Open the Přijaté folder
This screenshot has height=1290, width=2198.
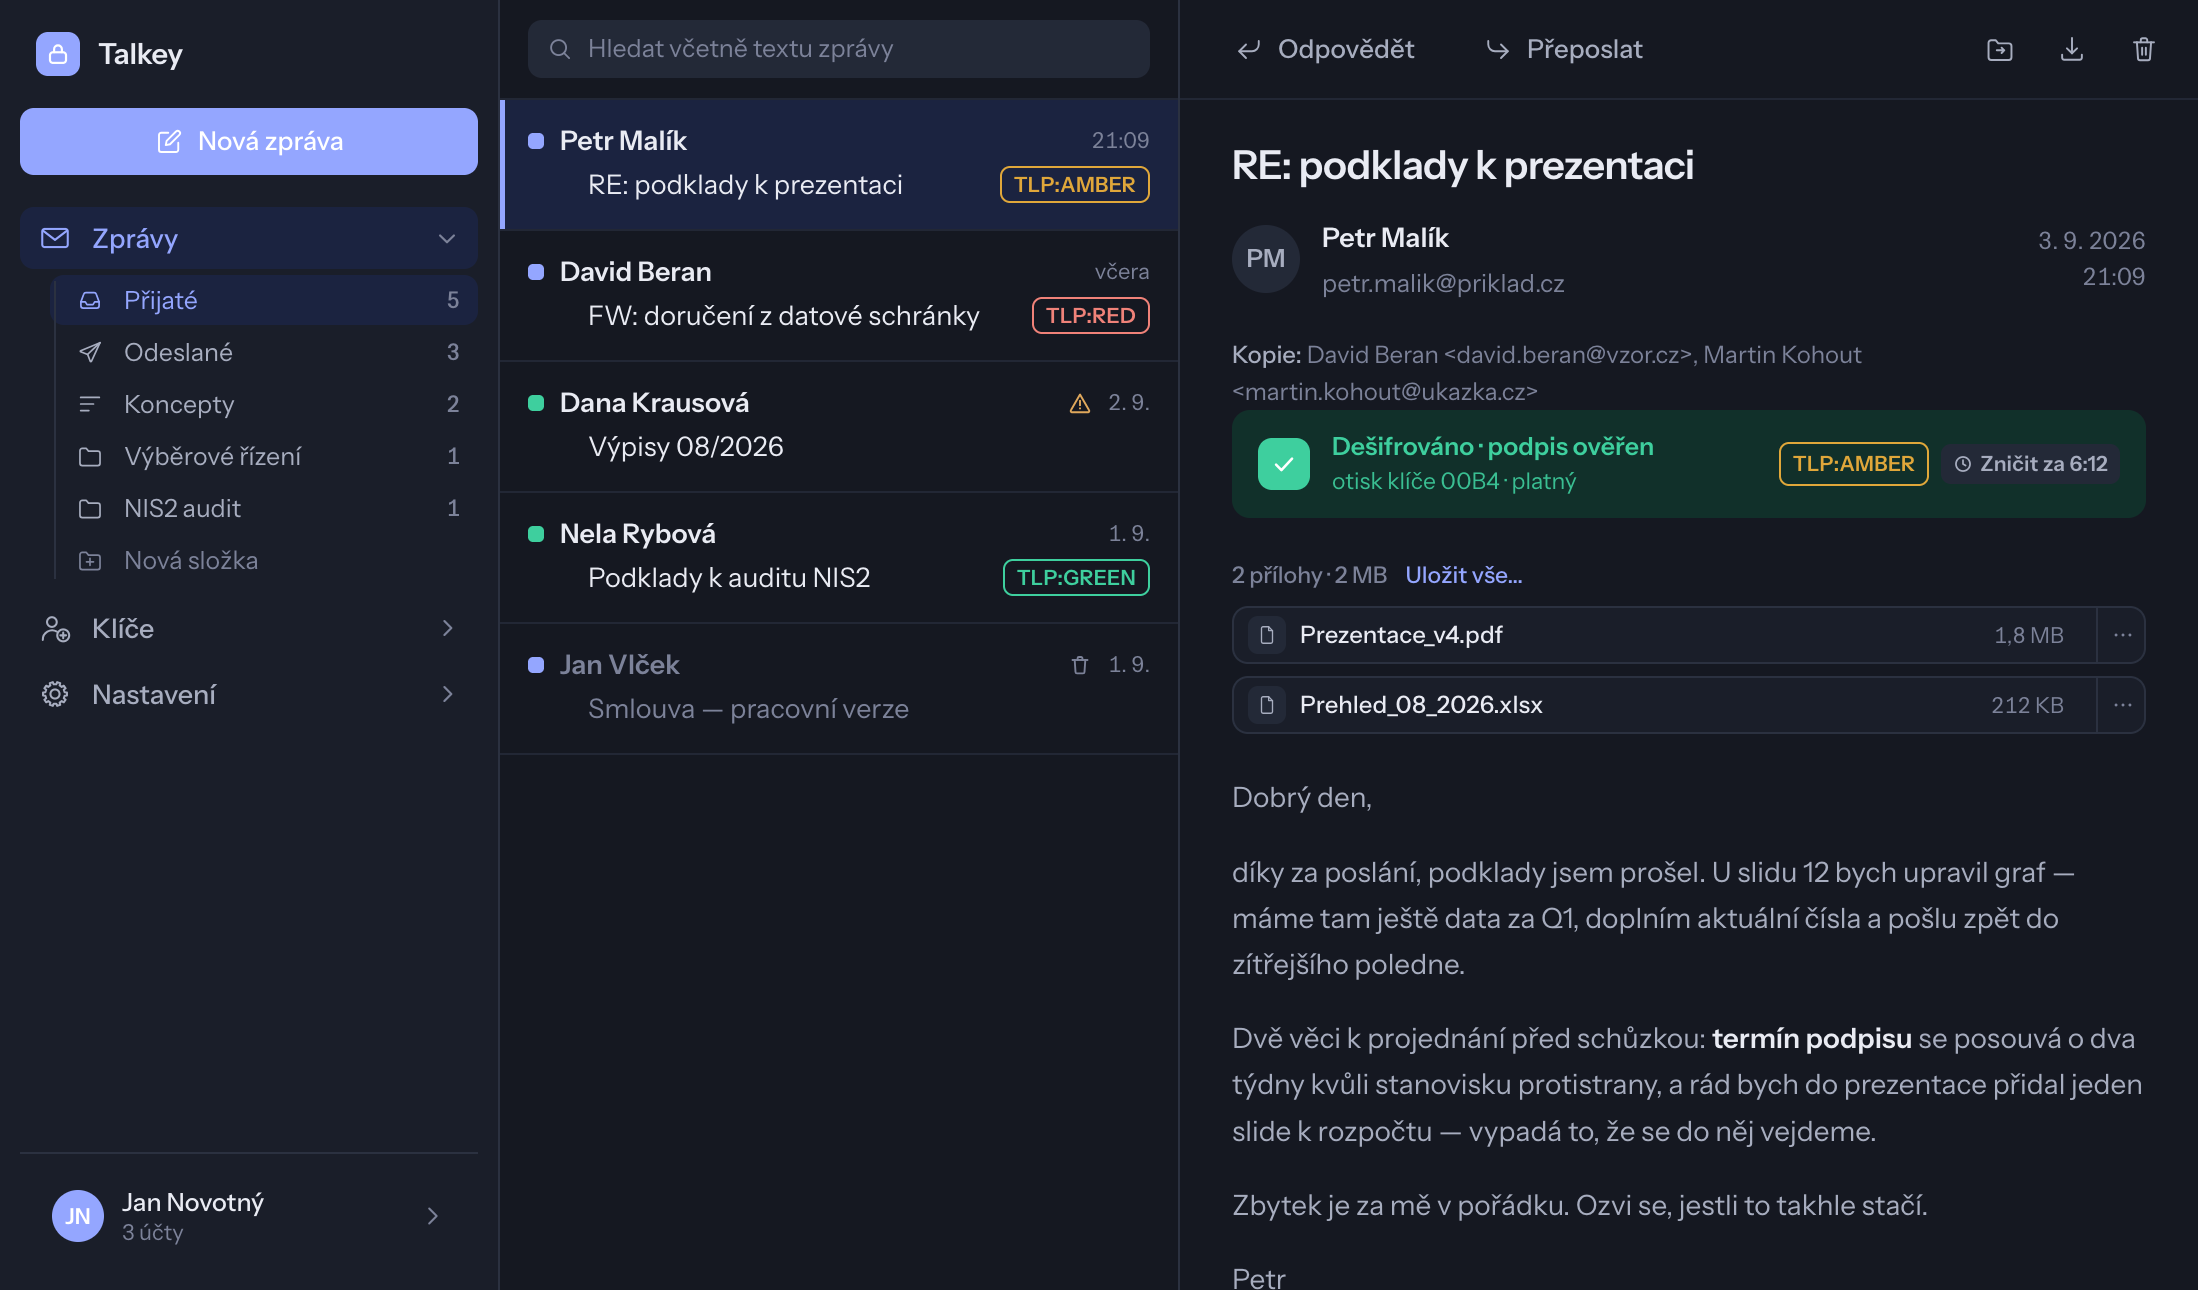265,300
